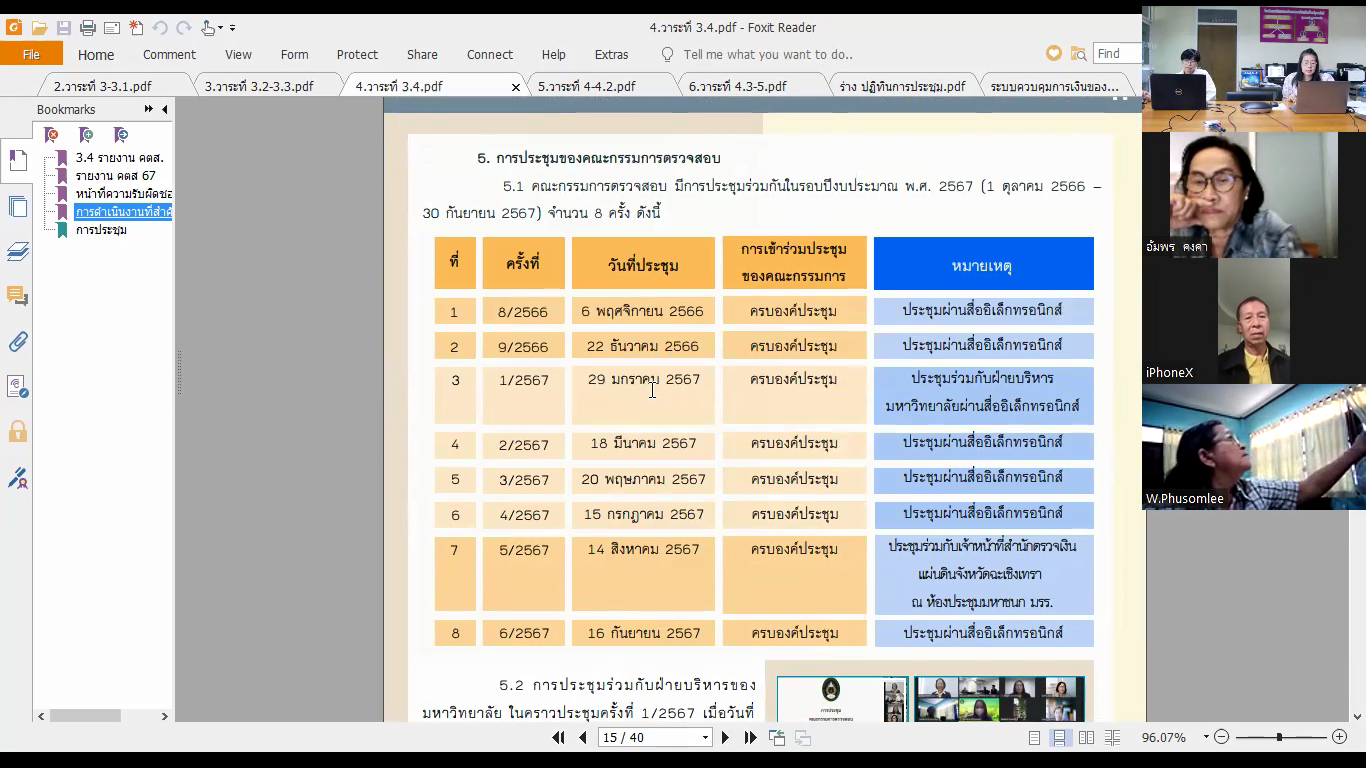This screenshot has height=768, width=1366.
Task: Click the Open folder icon in quick toolbar
Action: coord(39,28)
